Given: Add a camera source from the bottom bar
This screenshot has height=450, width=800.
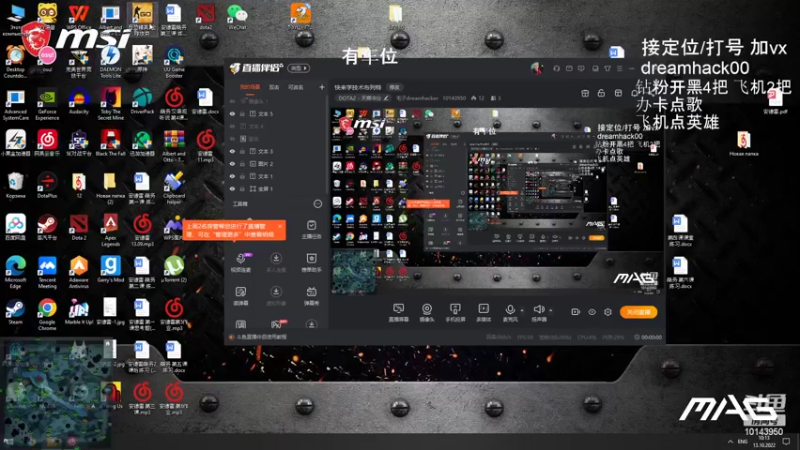Looking at the screenshot, I should [427, 312].
